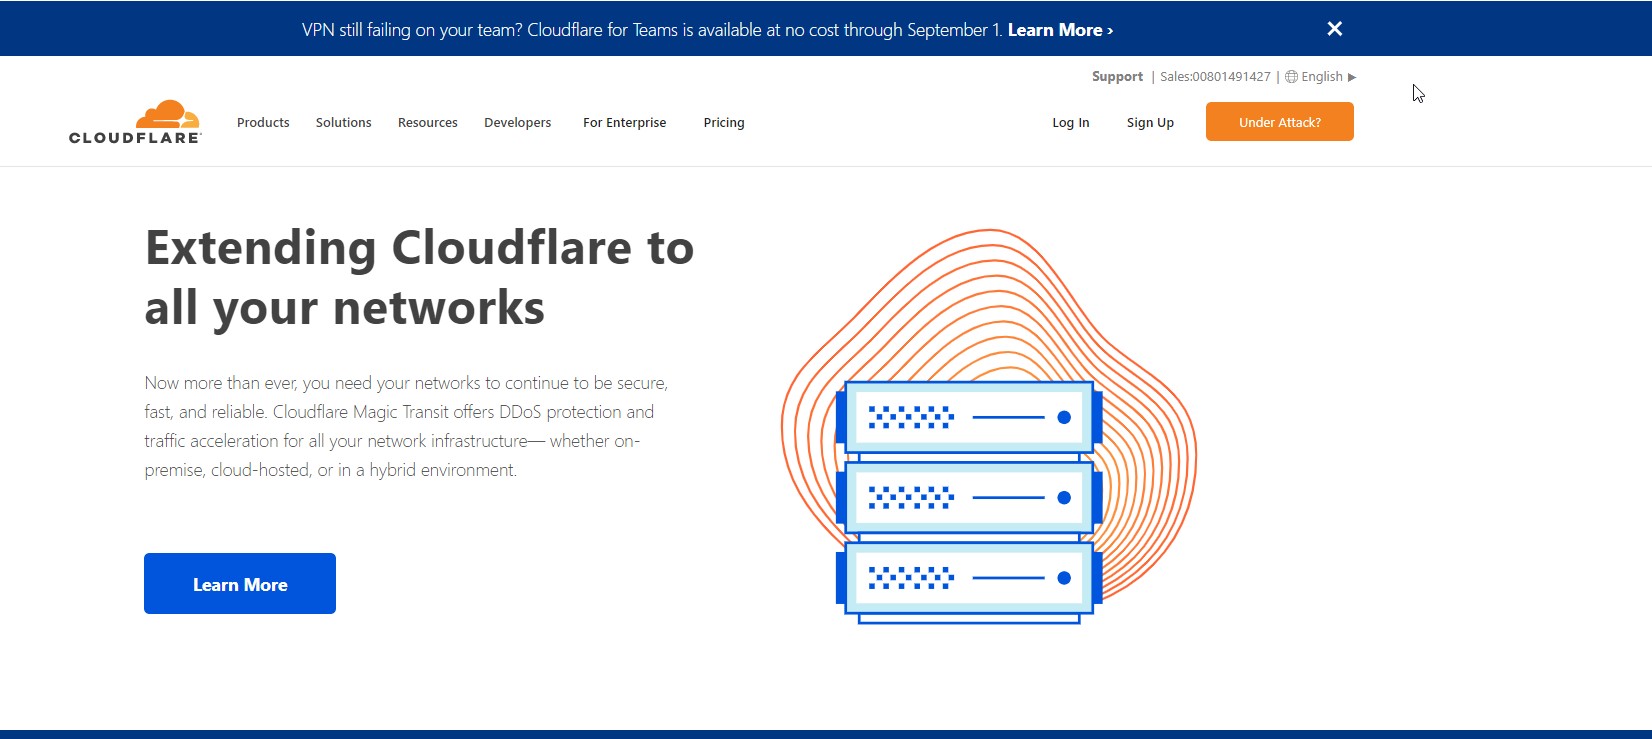Open the Solutions menu
Screen dimensions: 1652x739
pos(343,122)
